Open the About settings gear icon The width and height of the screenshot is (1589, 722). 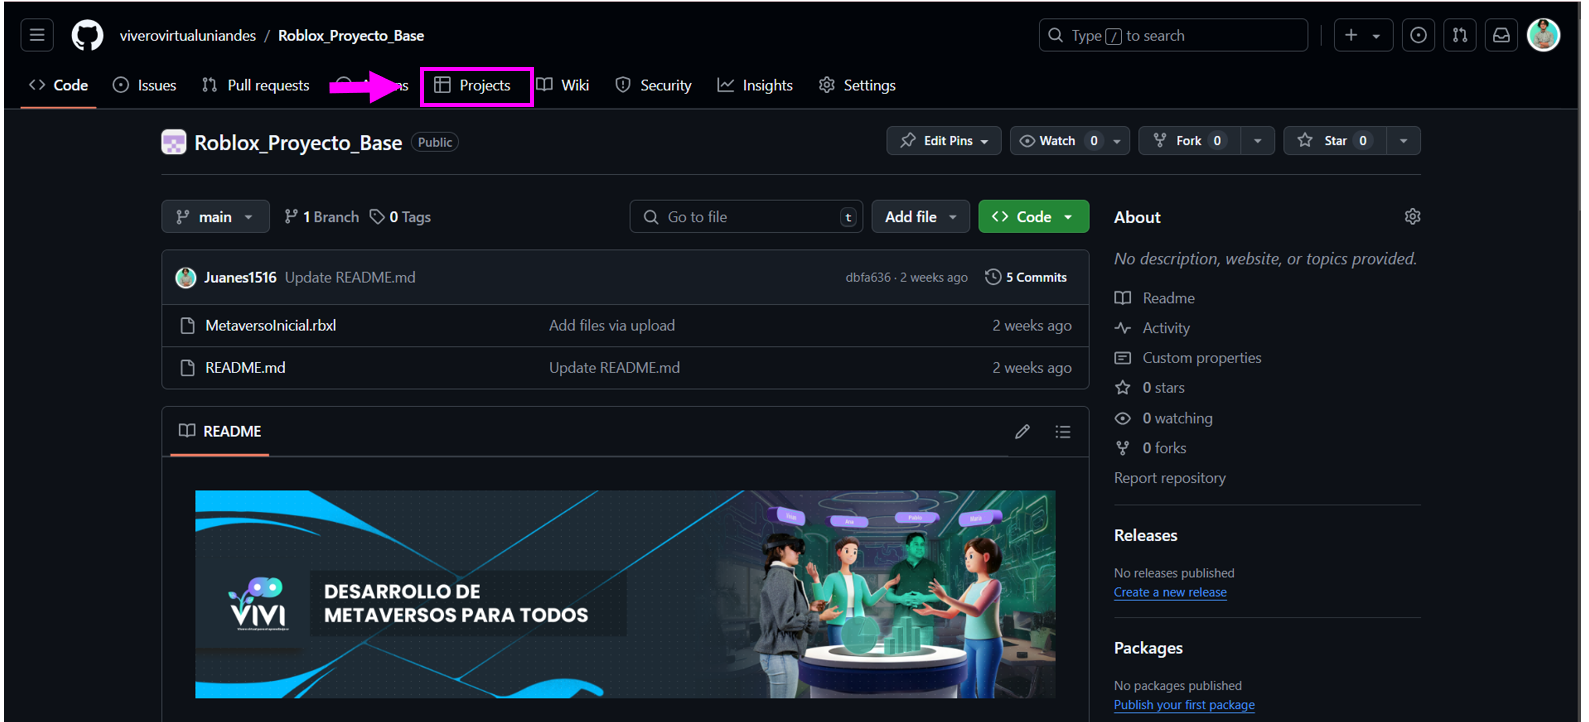1412,217
